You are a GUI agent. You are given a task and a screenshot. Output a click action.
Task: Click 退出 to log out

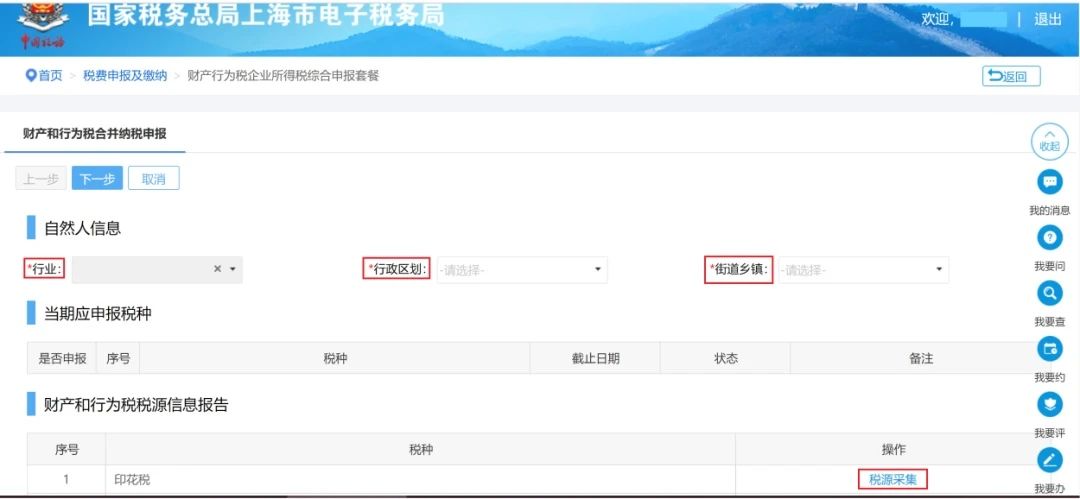pos(1048,19)
